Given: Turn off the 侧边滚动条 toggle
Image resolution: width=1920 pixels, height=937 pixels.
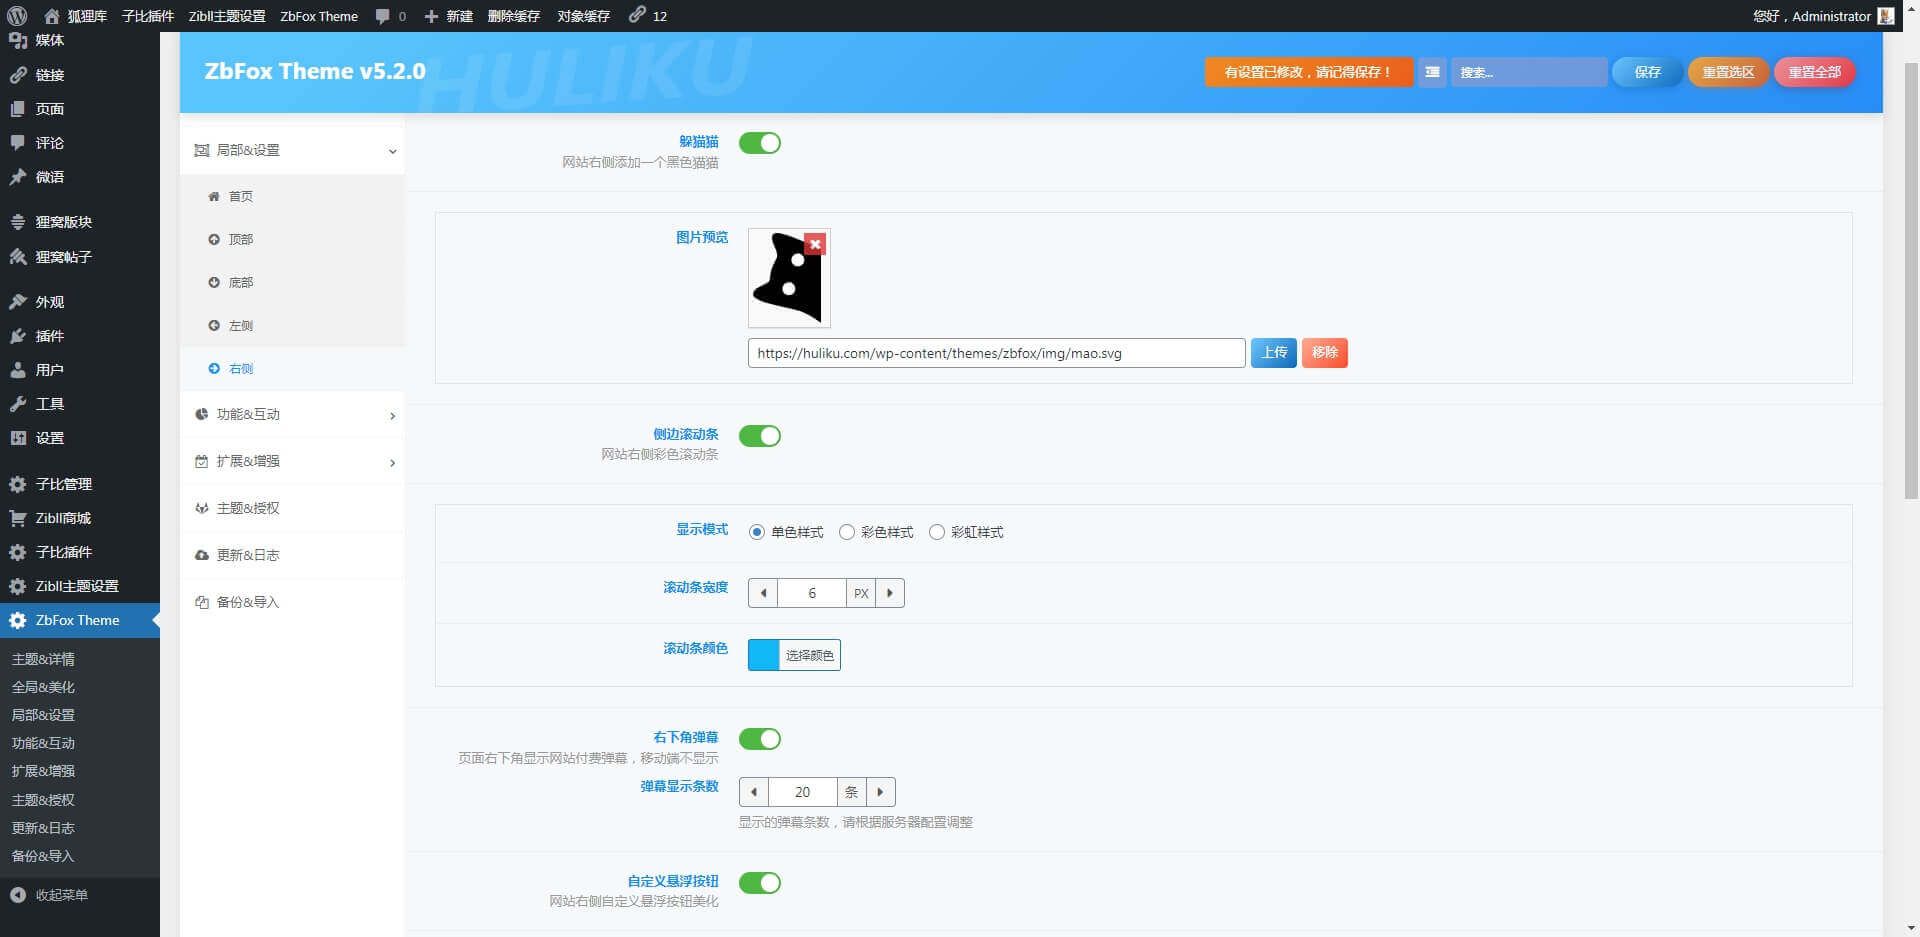Looking at the screenshot, I should point(759,436).
